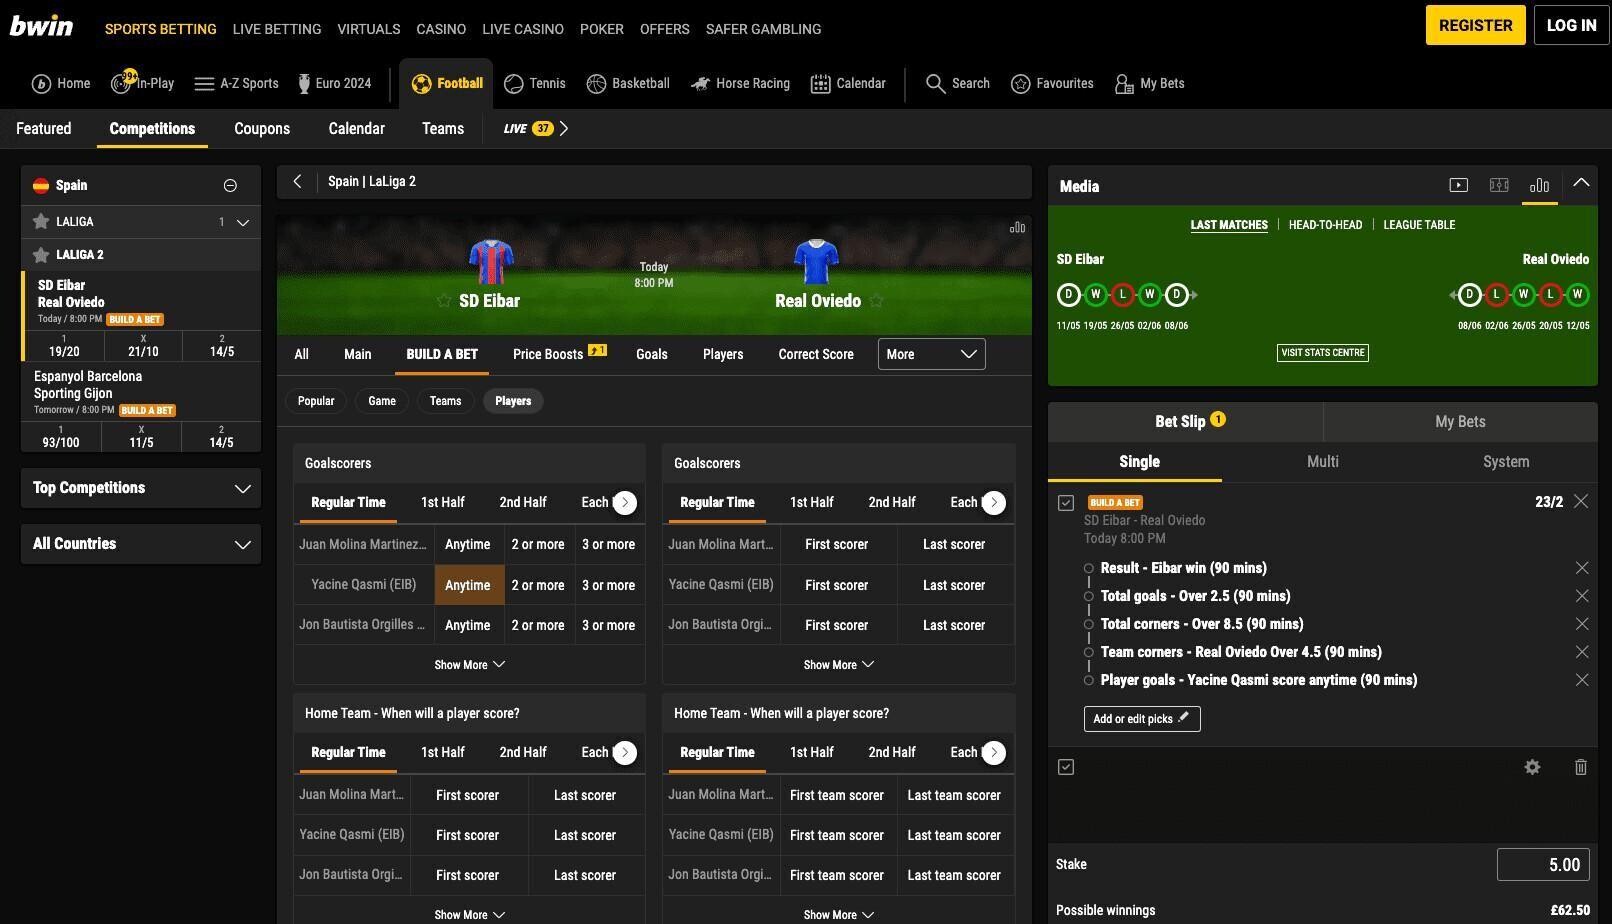Select SD Eibar win odds 19/20
This screenshot has width=1612, height=924.
click(64, 346)
